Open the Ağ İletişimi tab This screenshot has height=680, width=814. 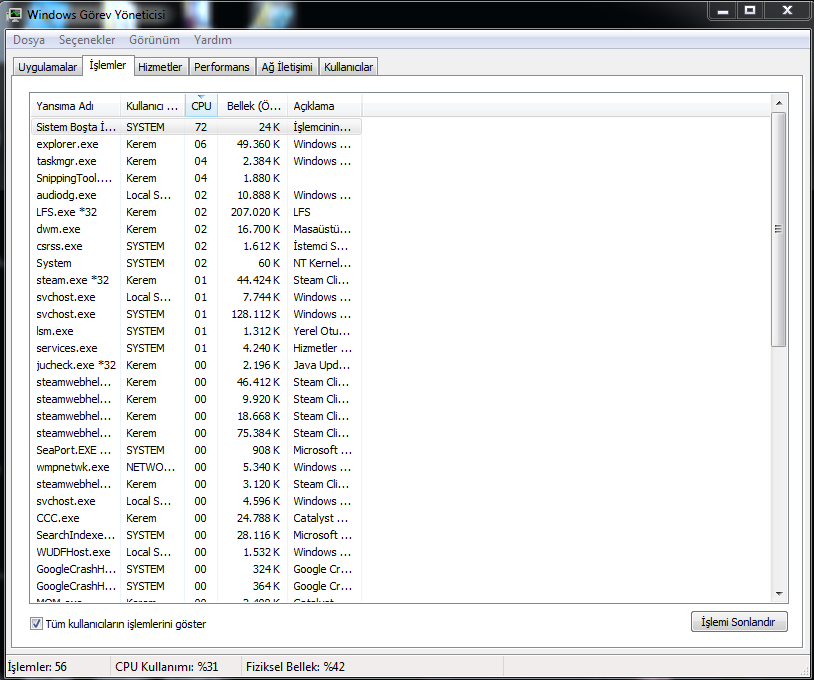coord(287,67)
